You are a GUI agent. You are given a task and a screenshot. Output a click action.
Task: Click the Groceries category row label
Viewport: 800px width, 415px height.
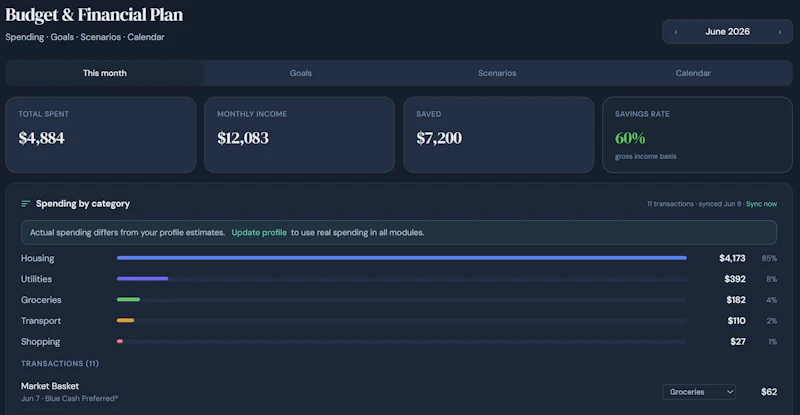coord(41,300)
